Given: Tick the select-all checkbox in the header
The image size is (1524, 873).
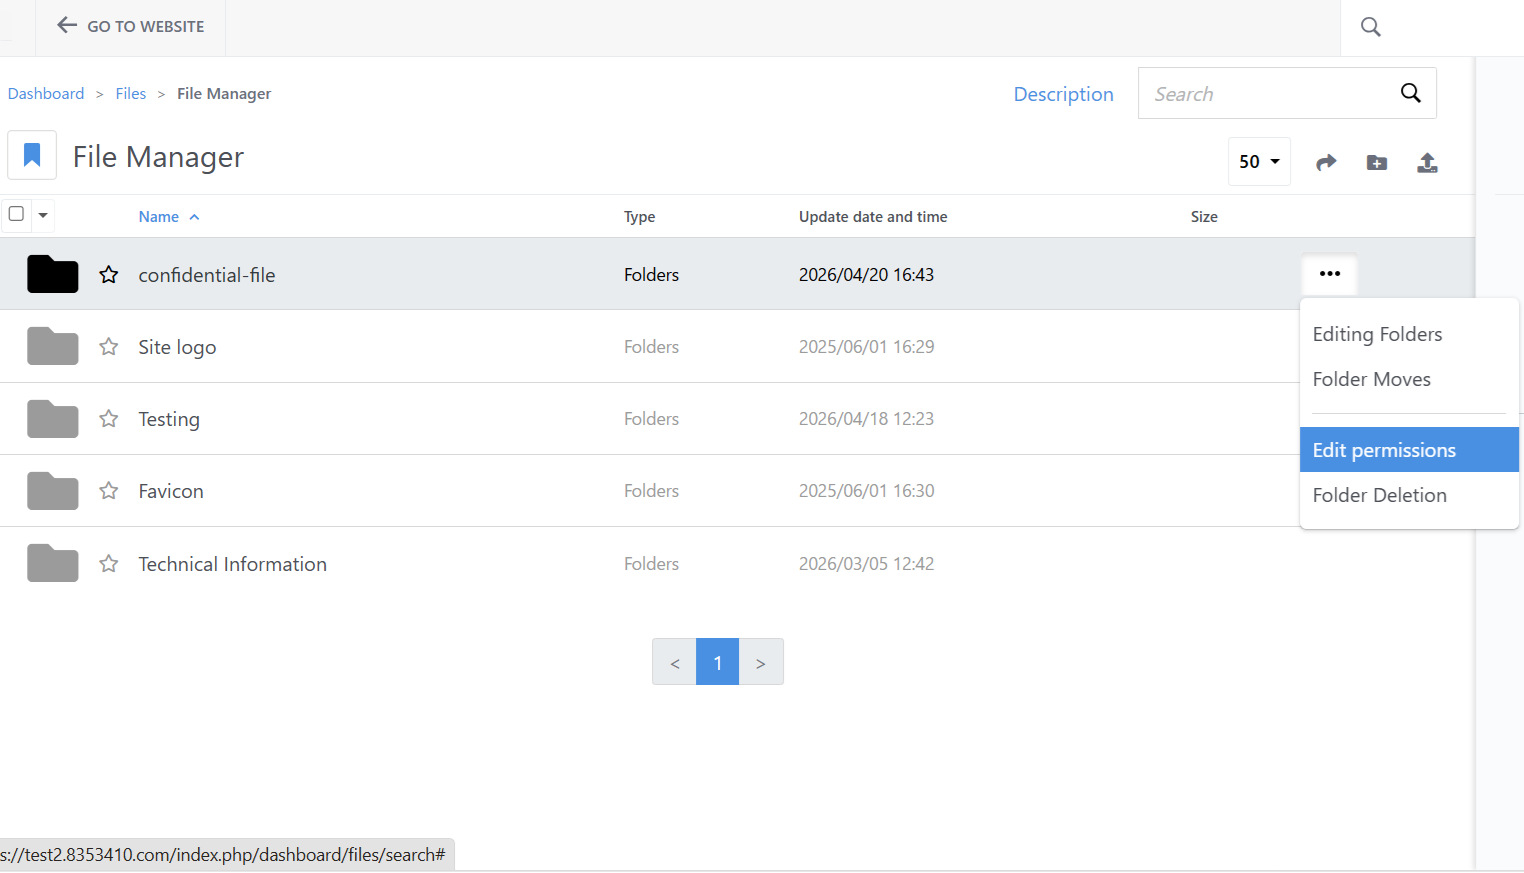Looking at the screenshot, I should 16,214.
